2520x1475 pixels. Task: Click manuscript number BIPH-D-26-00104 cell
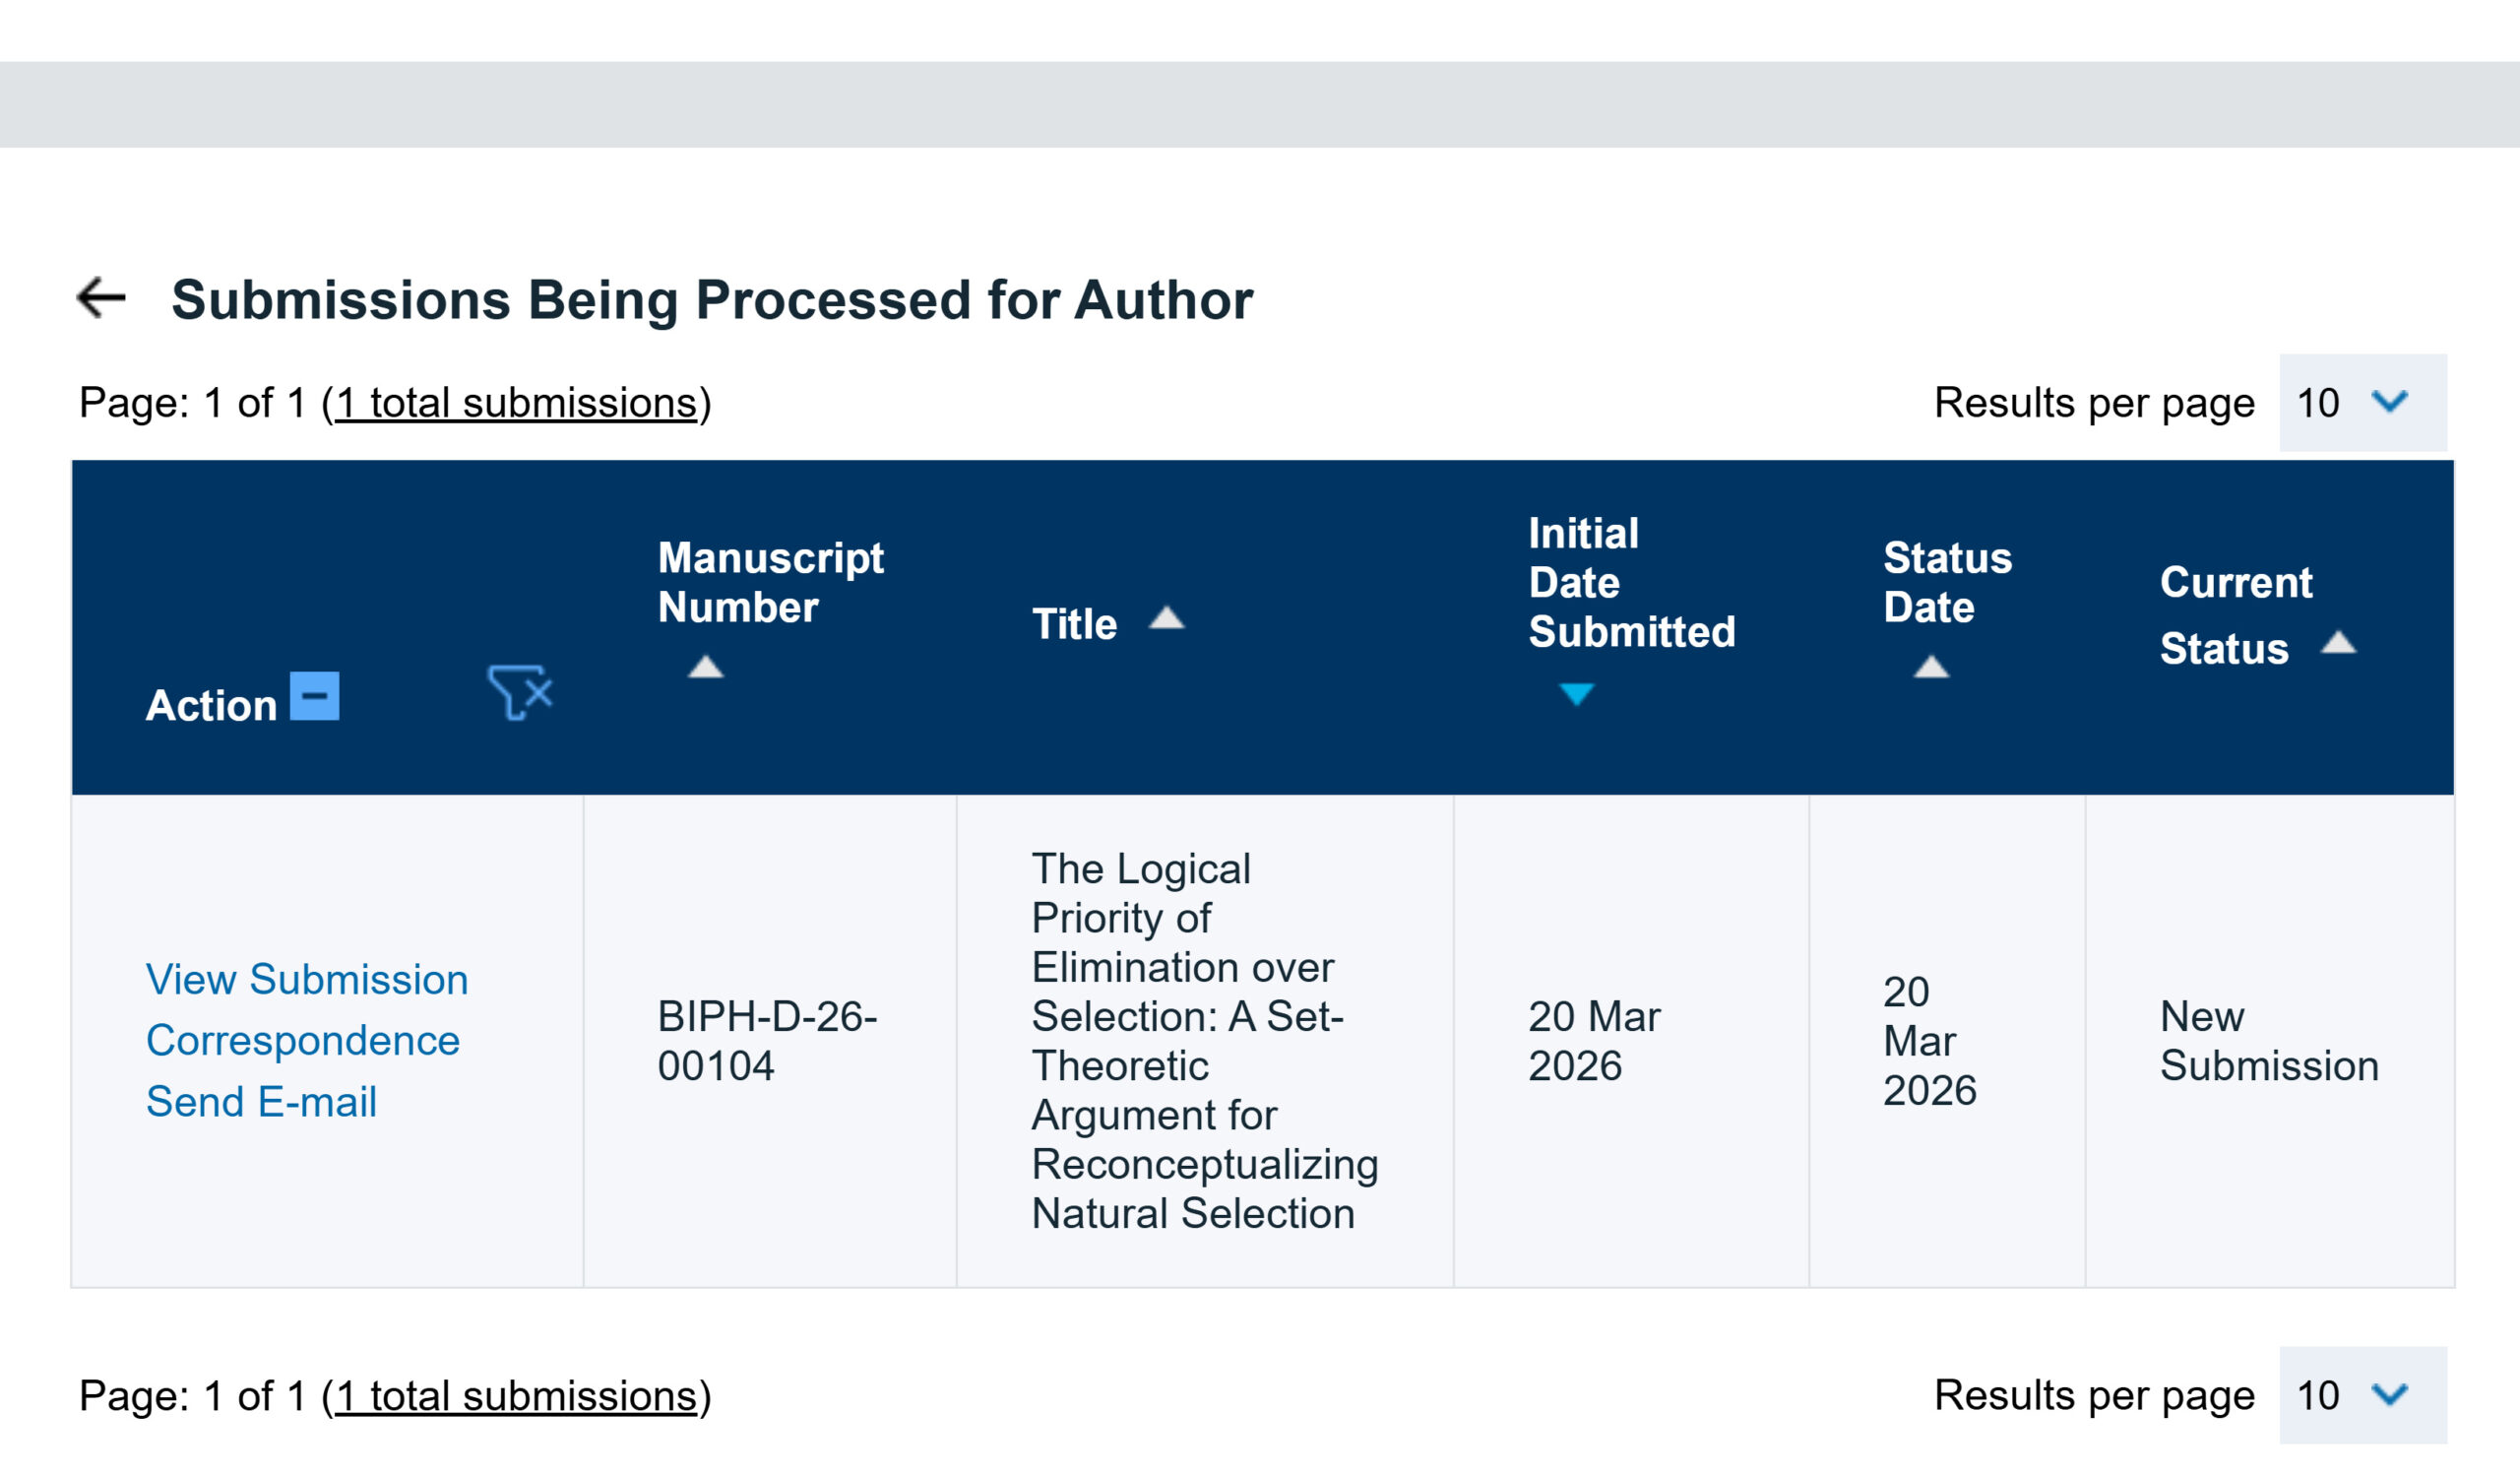tap(767, 1040)
